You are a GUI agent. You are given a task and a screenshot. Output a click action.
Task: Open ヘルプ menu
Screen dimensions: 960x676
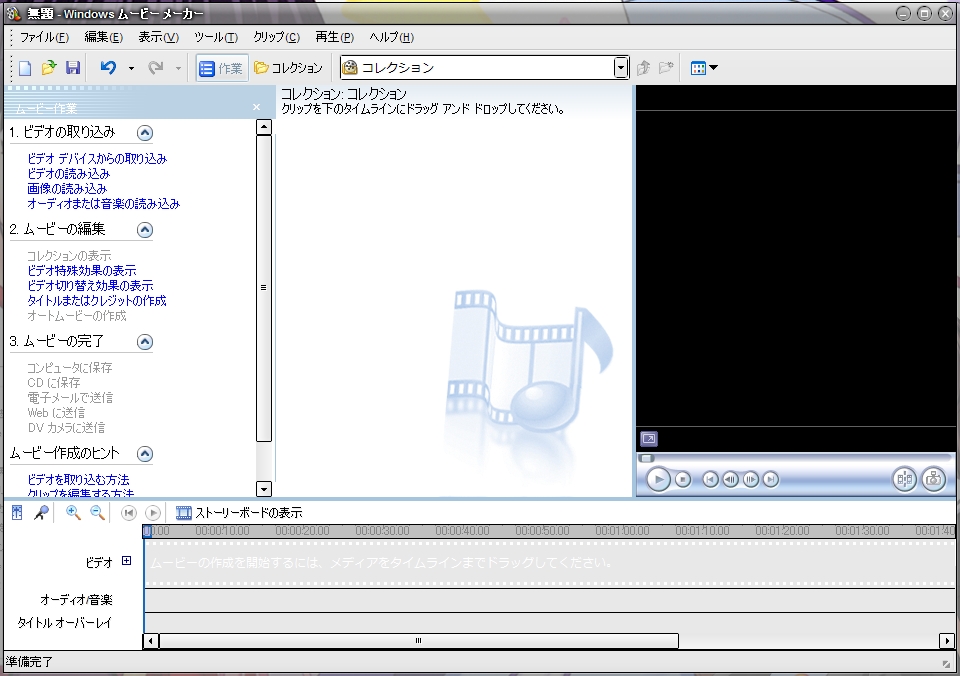(392, 37)
